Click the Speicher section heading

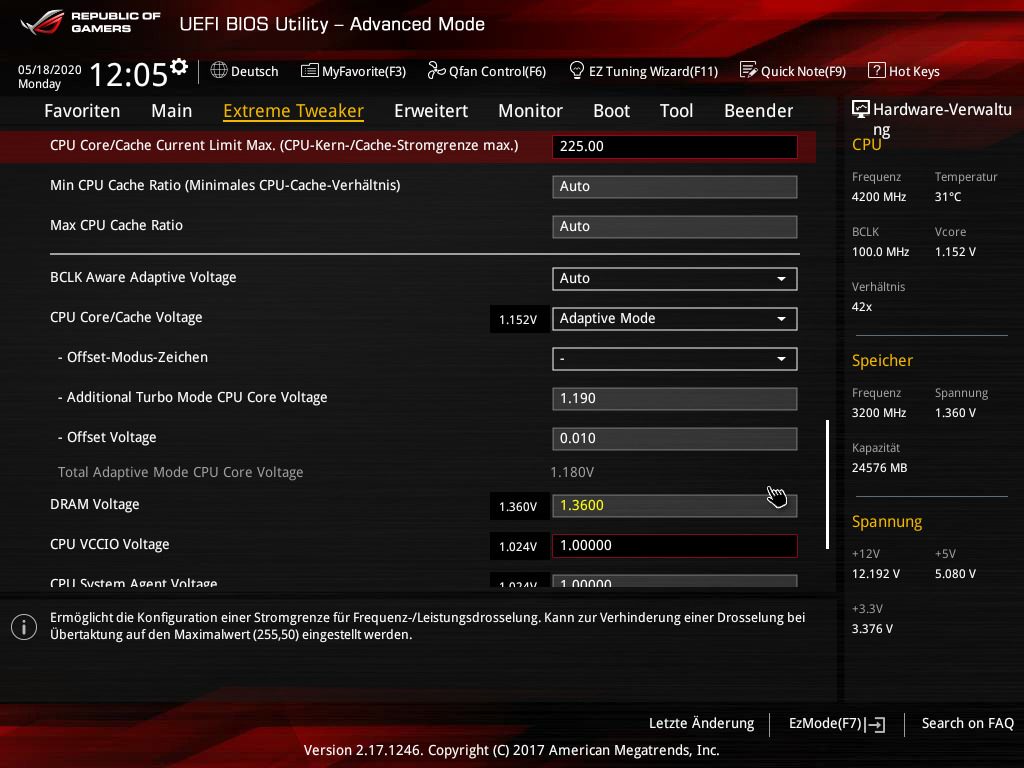tap(882, 360)
